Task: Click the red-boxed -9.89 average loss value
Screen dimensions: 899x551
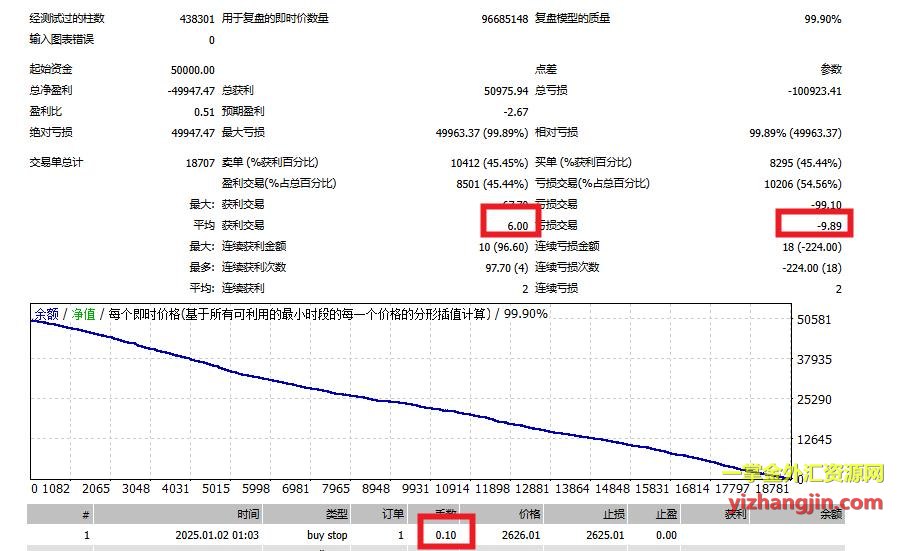Action: [x=825, y=226]
